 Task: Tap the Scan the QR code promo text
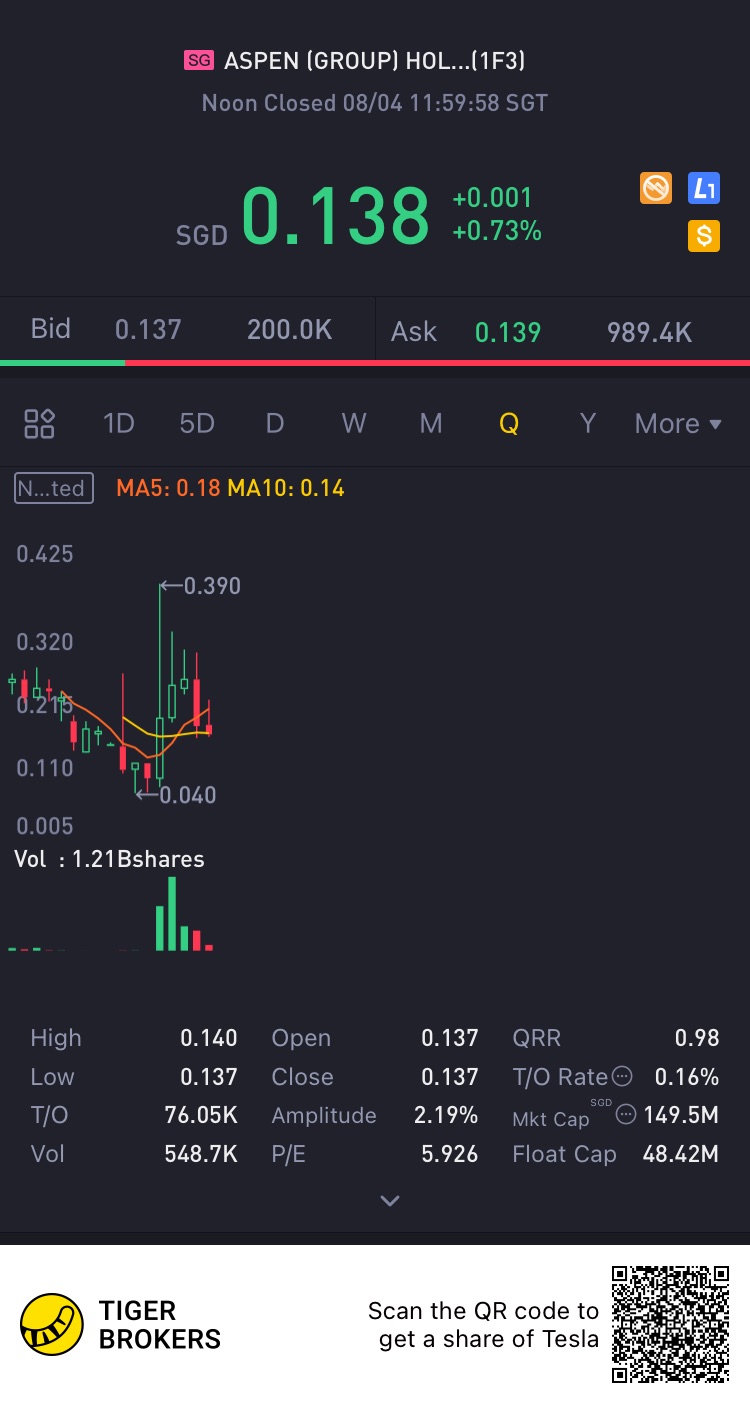click(x=483, y=1325)
